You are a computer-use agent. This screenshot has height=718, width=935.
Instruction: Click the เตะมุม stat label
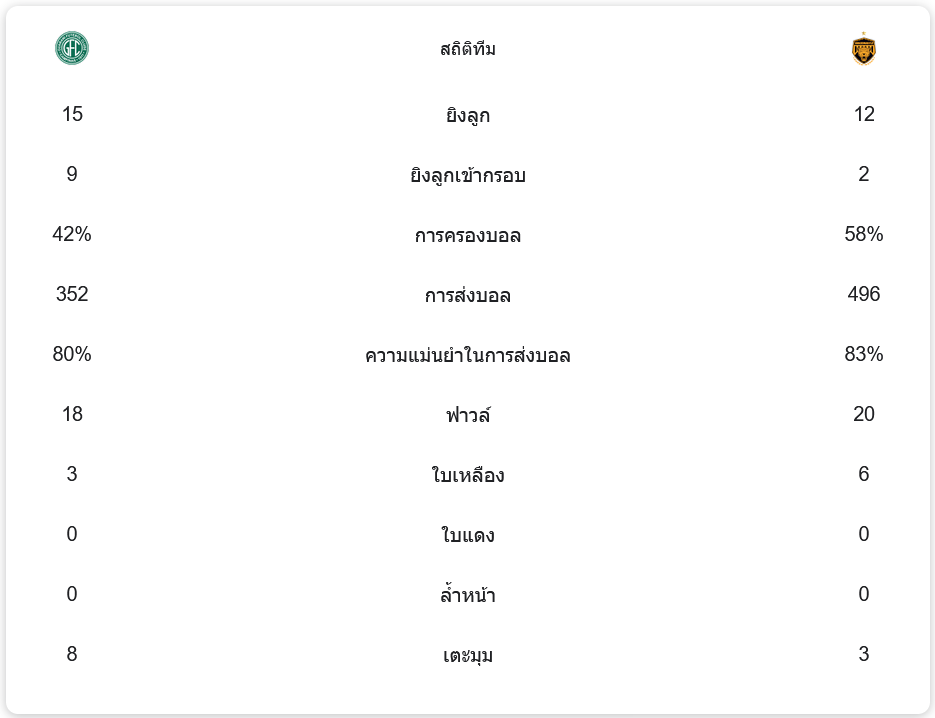[468, 655]
